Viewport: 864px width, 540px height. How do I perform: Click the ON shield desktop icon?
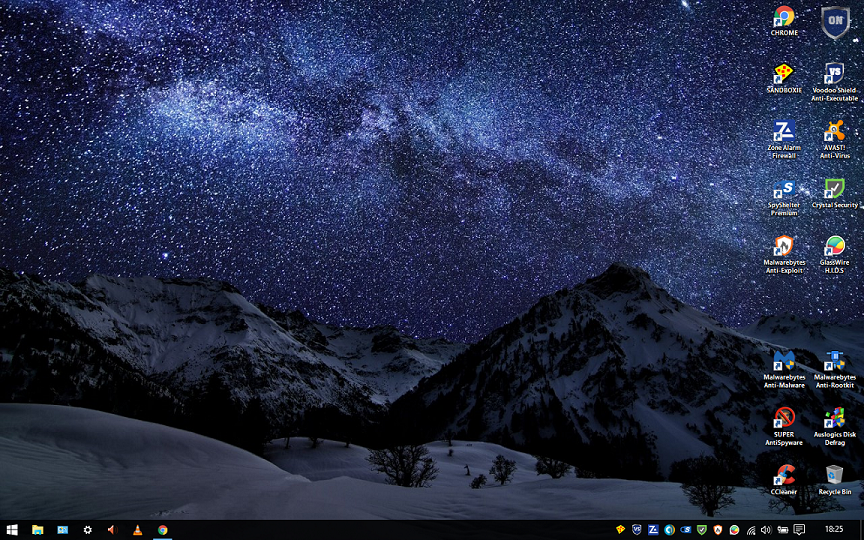[x=835, y=22]
